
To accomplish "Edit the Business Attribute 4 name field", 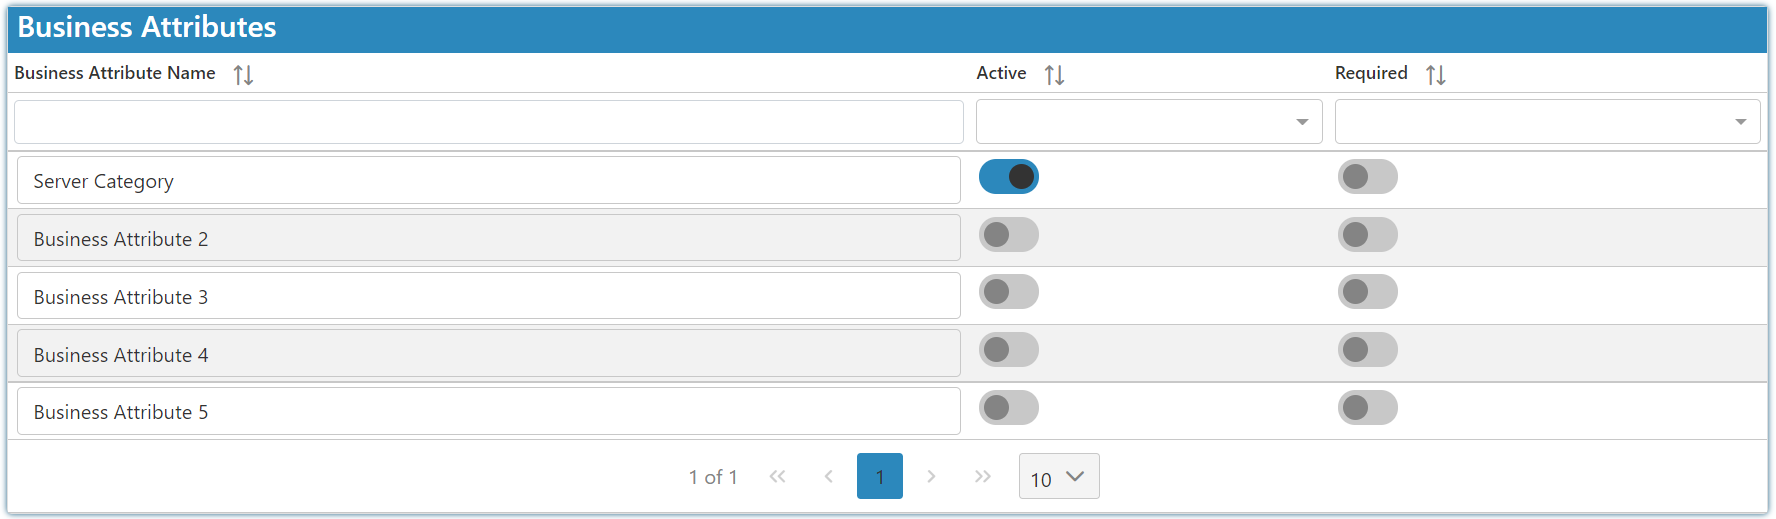I will (489, 354).
